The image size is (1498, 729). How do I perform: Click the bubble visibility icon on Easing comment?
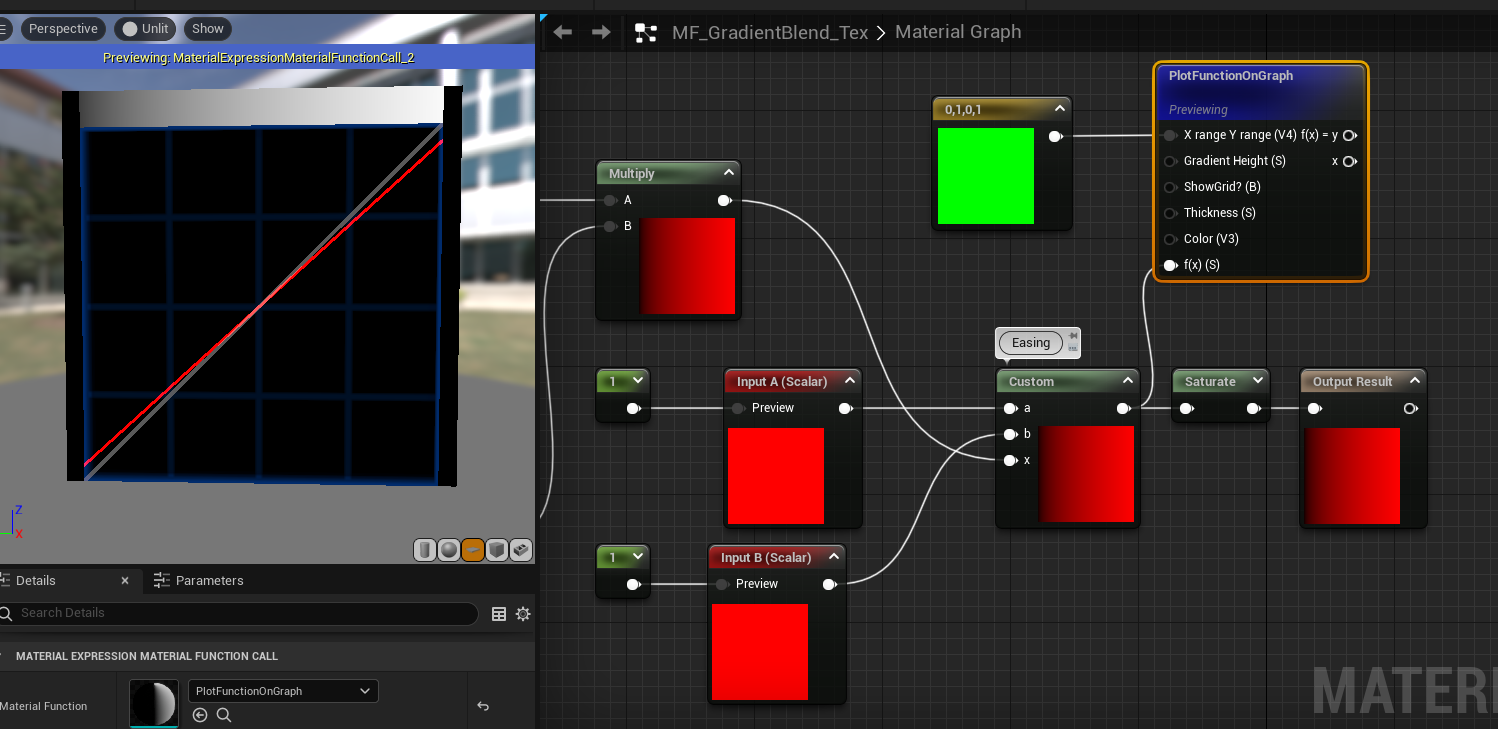pos(1073,349)
